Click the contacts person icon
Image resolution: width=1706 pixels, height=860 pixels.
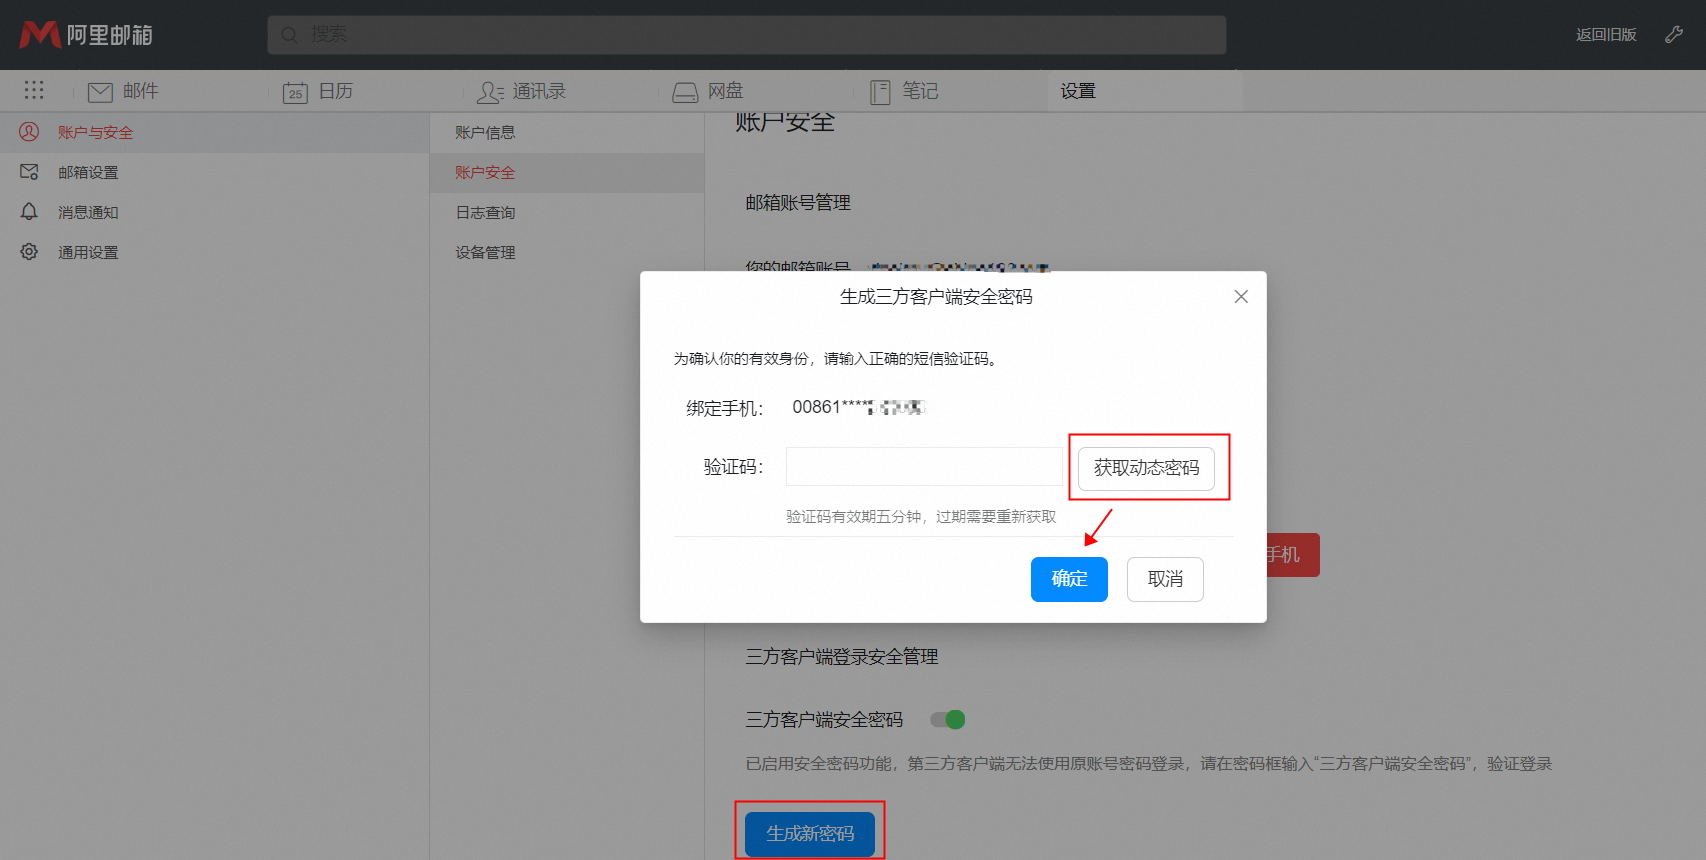(490, 92)
